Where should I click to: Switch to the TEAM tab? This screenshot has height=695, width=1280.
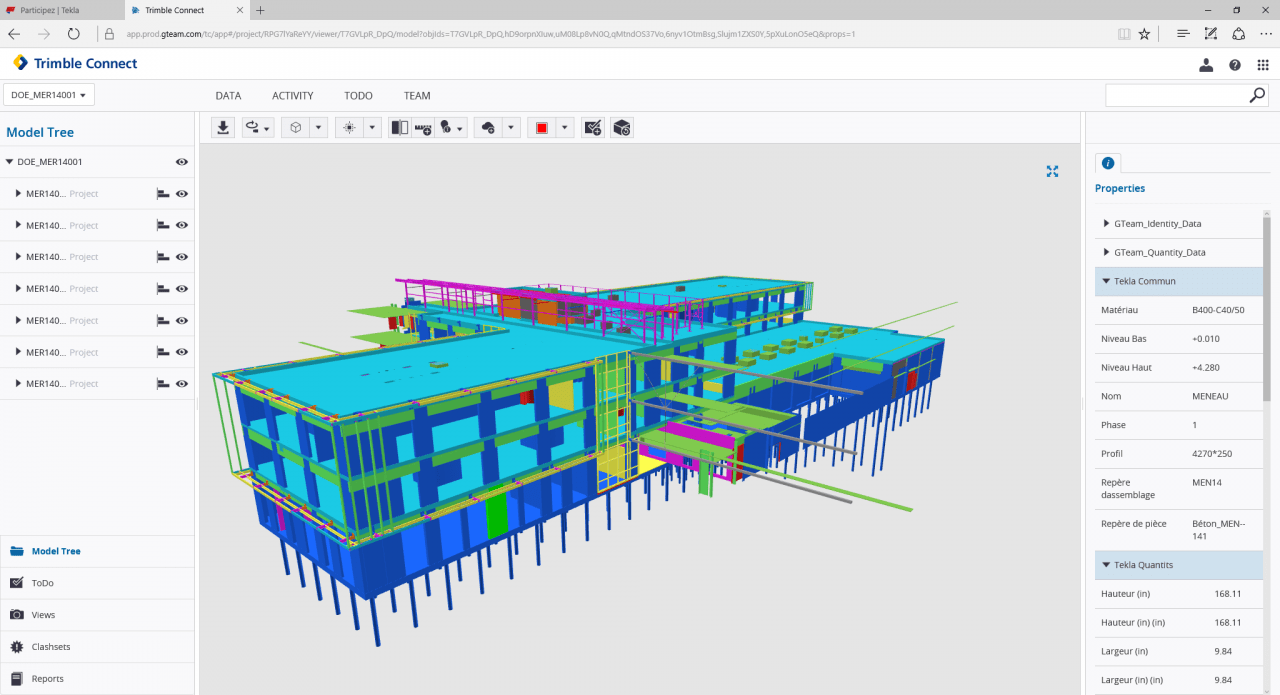click(417, 96)
